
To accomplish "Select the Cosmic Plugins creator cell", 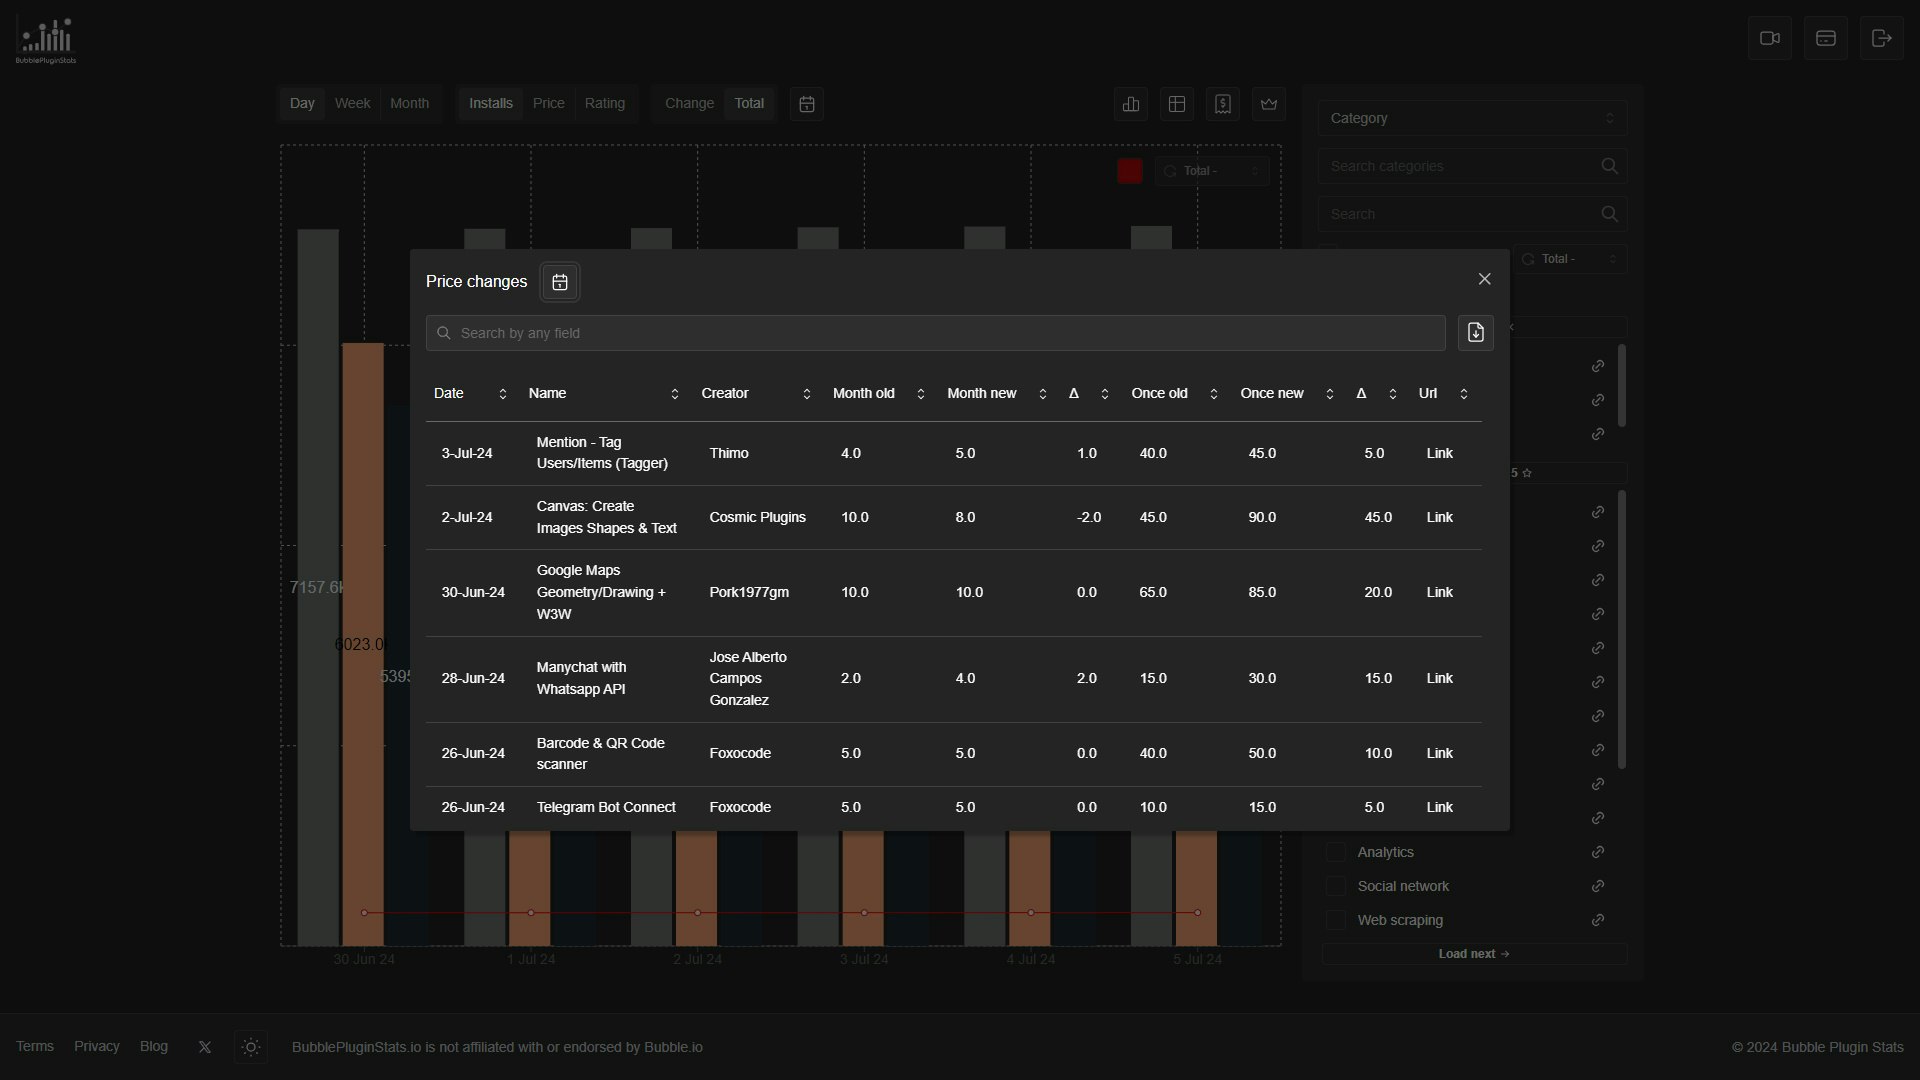I will click(x=757, y=518).
